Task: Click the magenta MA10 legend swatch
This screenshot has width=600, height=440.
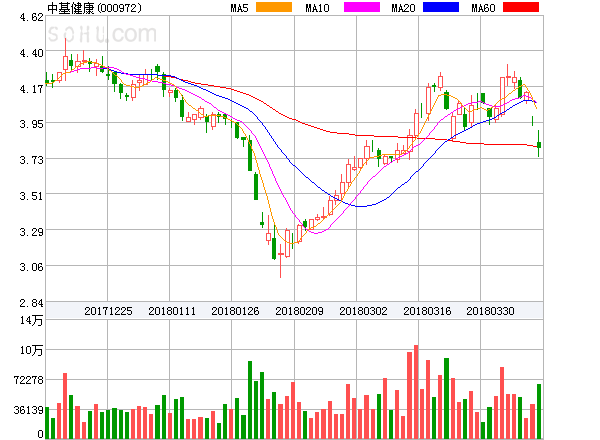Action: pos(362,7)
